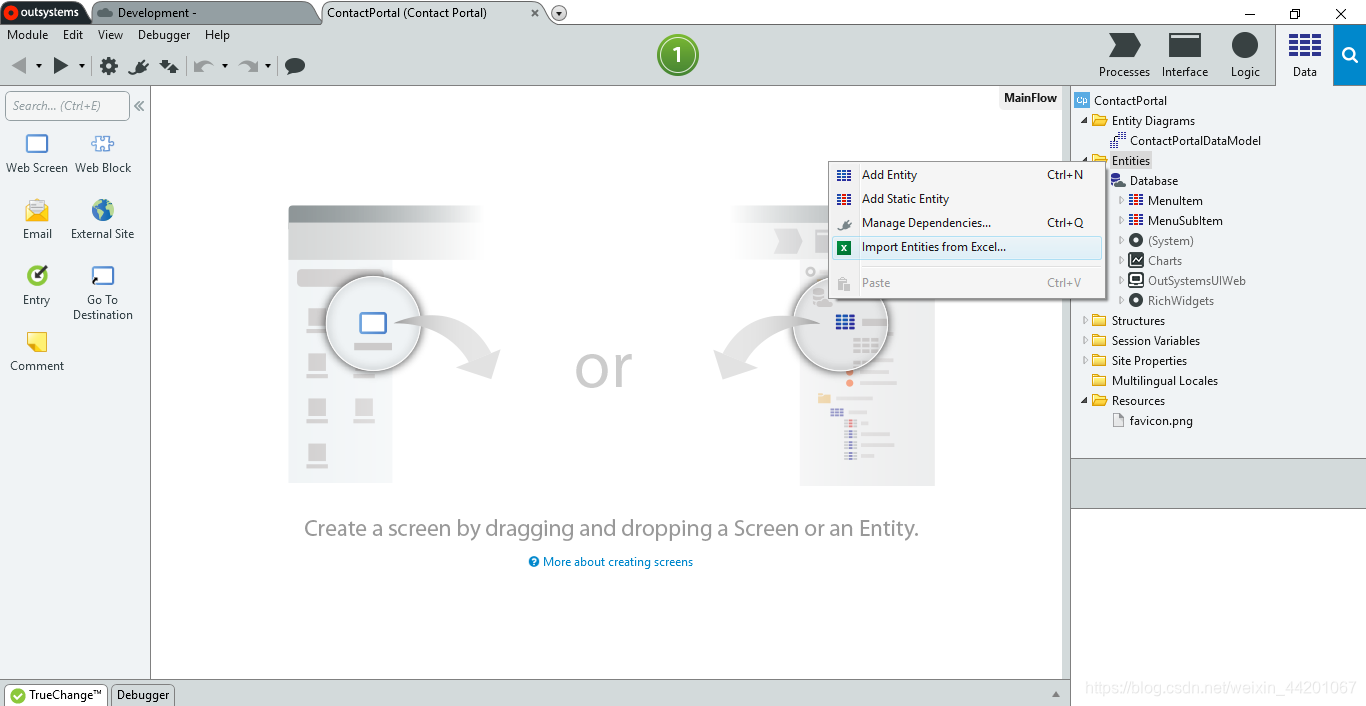This screenshot has width=1366, height=706.
Task: Collapse the Entity Diagrams folder
Action: [x=1085, y=121]
